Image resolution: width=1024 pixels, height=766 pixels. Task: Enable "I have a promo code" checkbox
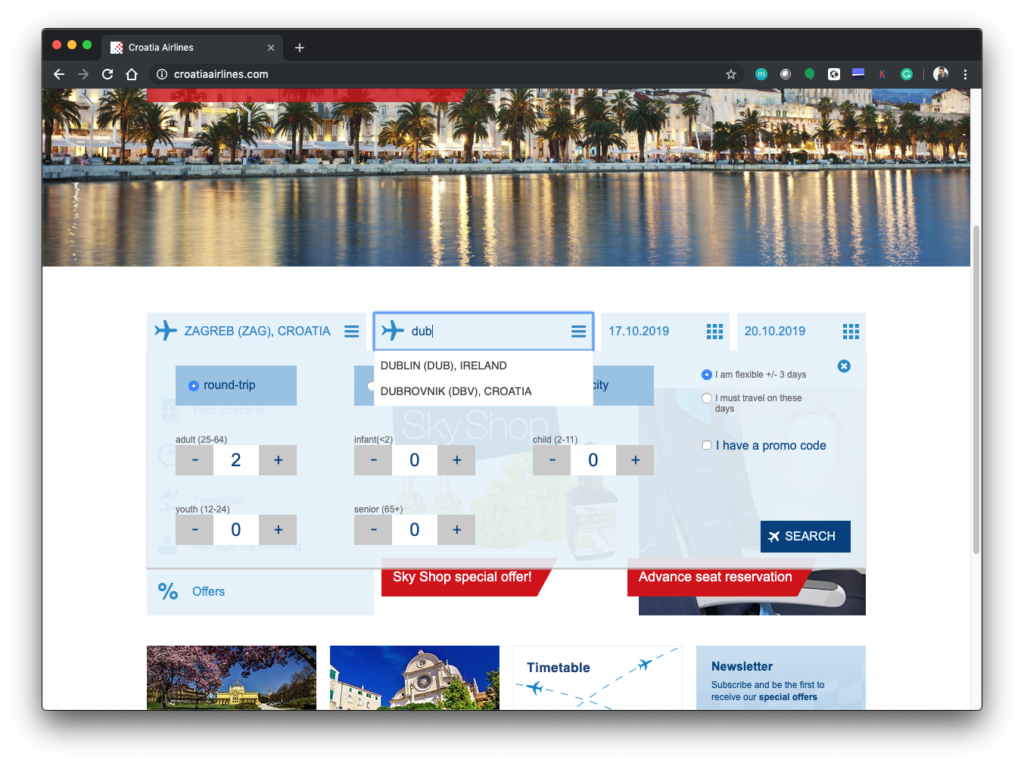(x=707, y=445)
